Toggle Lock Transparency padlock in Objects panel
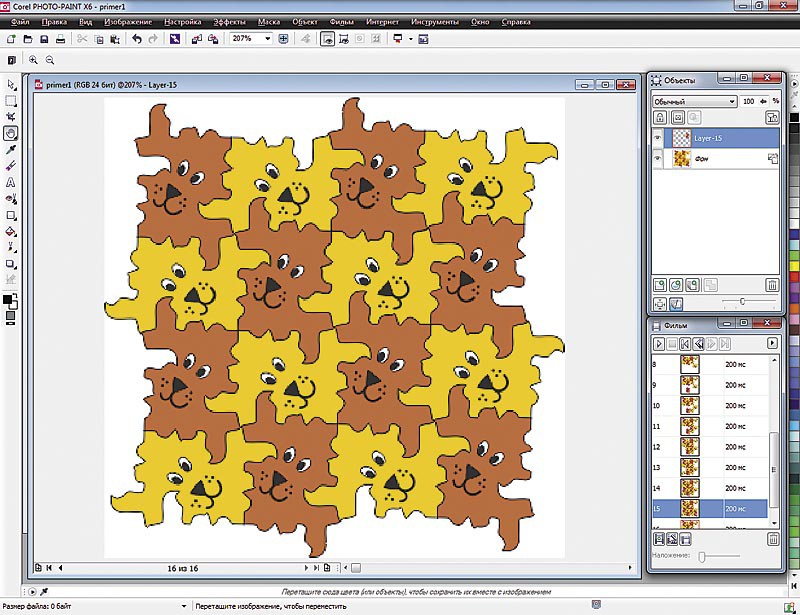800x615 pixels. coord(660,118)
